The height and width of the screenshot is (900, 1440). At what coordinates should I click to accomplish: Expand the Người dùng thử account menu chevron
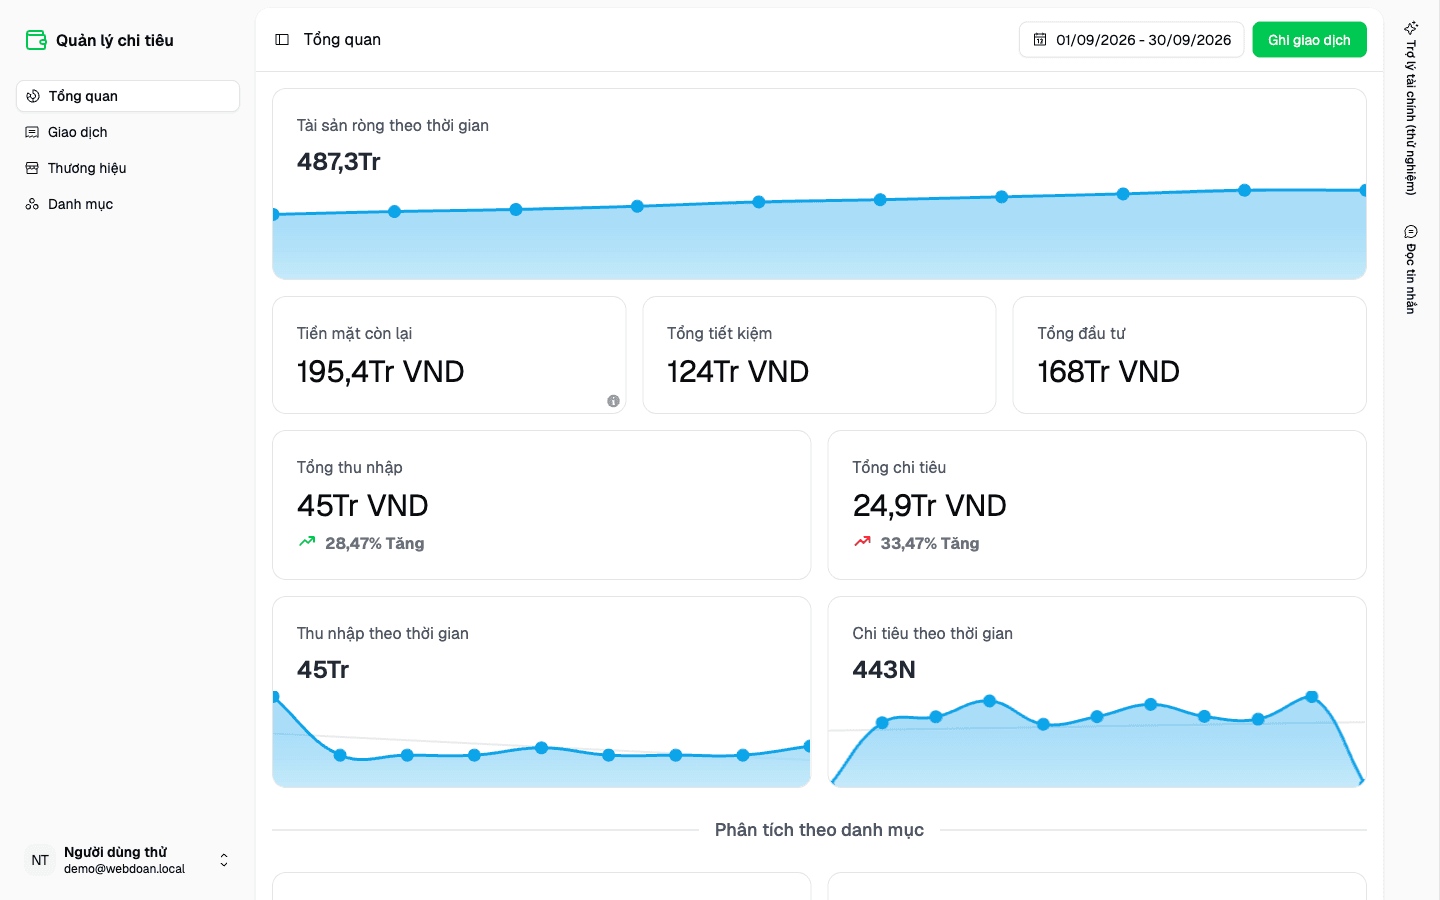pyautogui.click(x=224, y=860)
